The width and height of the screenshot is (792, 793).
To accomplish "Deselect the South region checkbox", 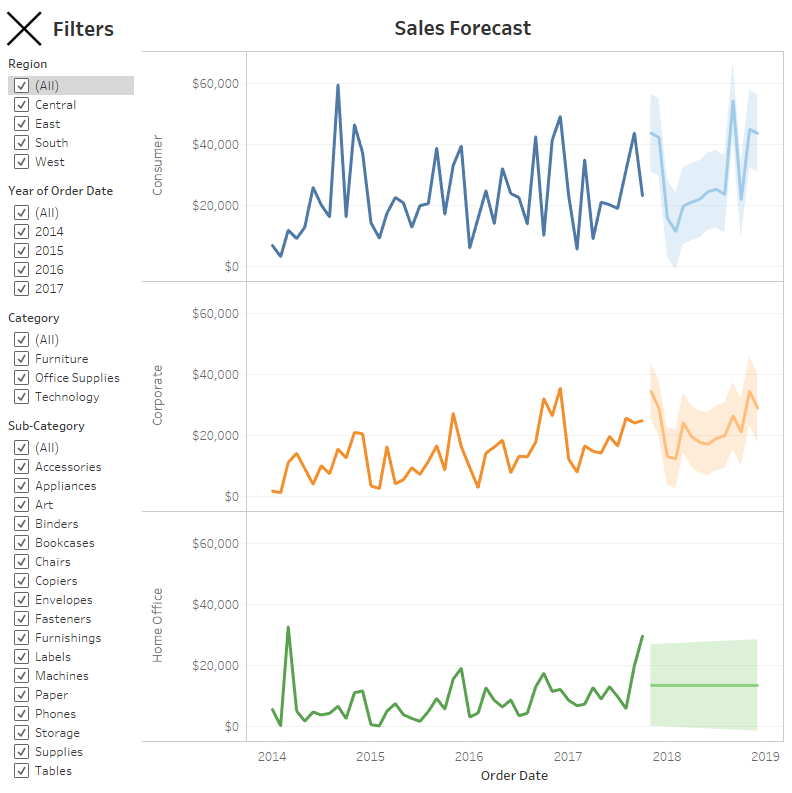I will point(21,143).
